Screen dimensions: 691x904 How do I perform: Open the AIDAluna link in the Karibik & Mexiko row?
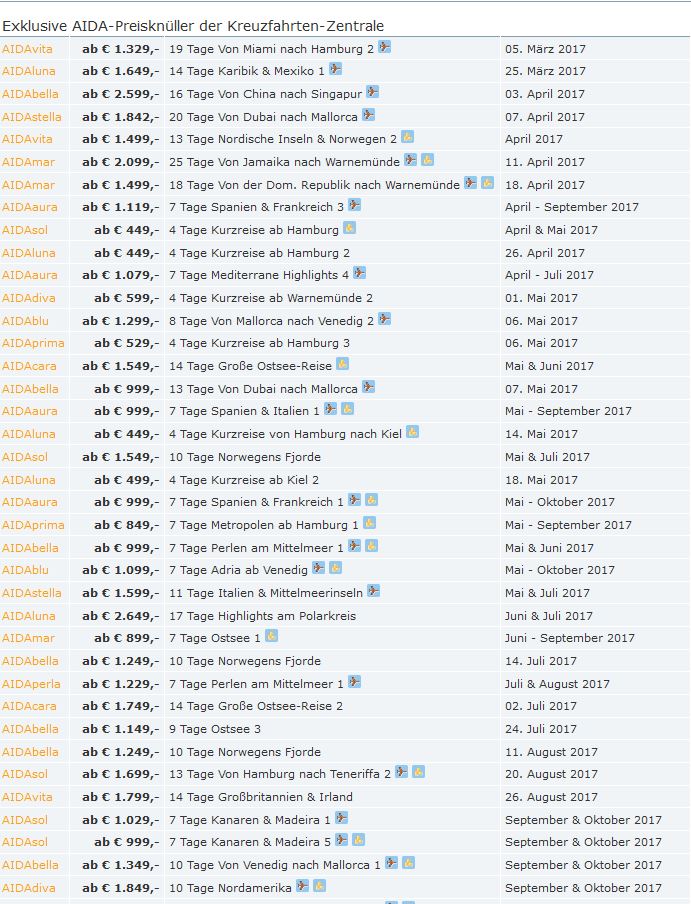[29, 71]
